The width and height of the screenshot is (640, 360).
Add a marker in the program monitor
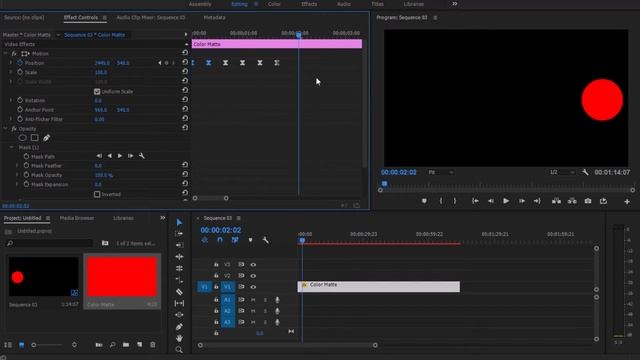pyautogui.click(x=424, y=201)
